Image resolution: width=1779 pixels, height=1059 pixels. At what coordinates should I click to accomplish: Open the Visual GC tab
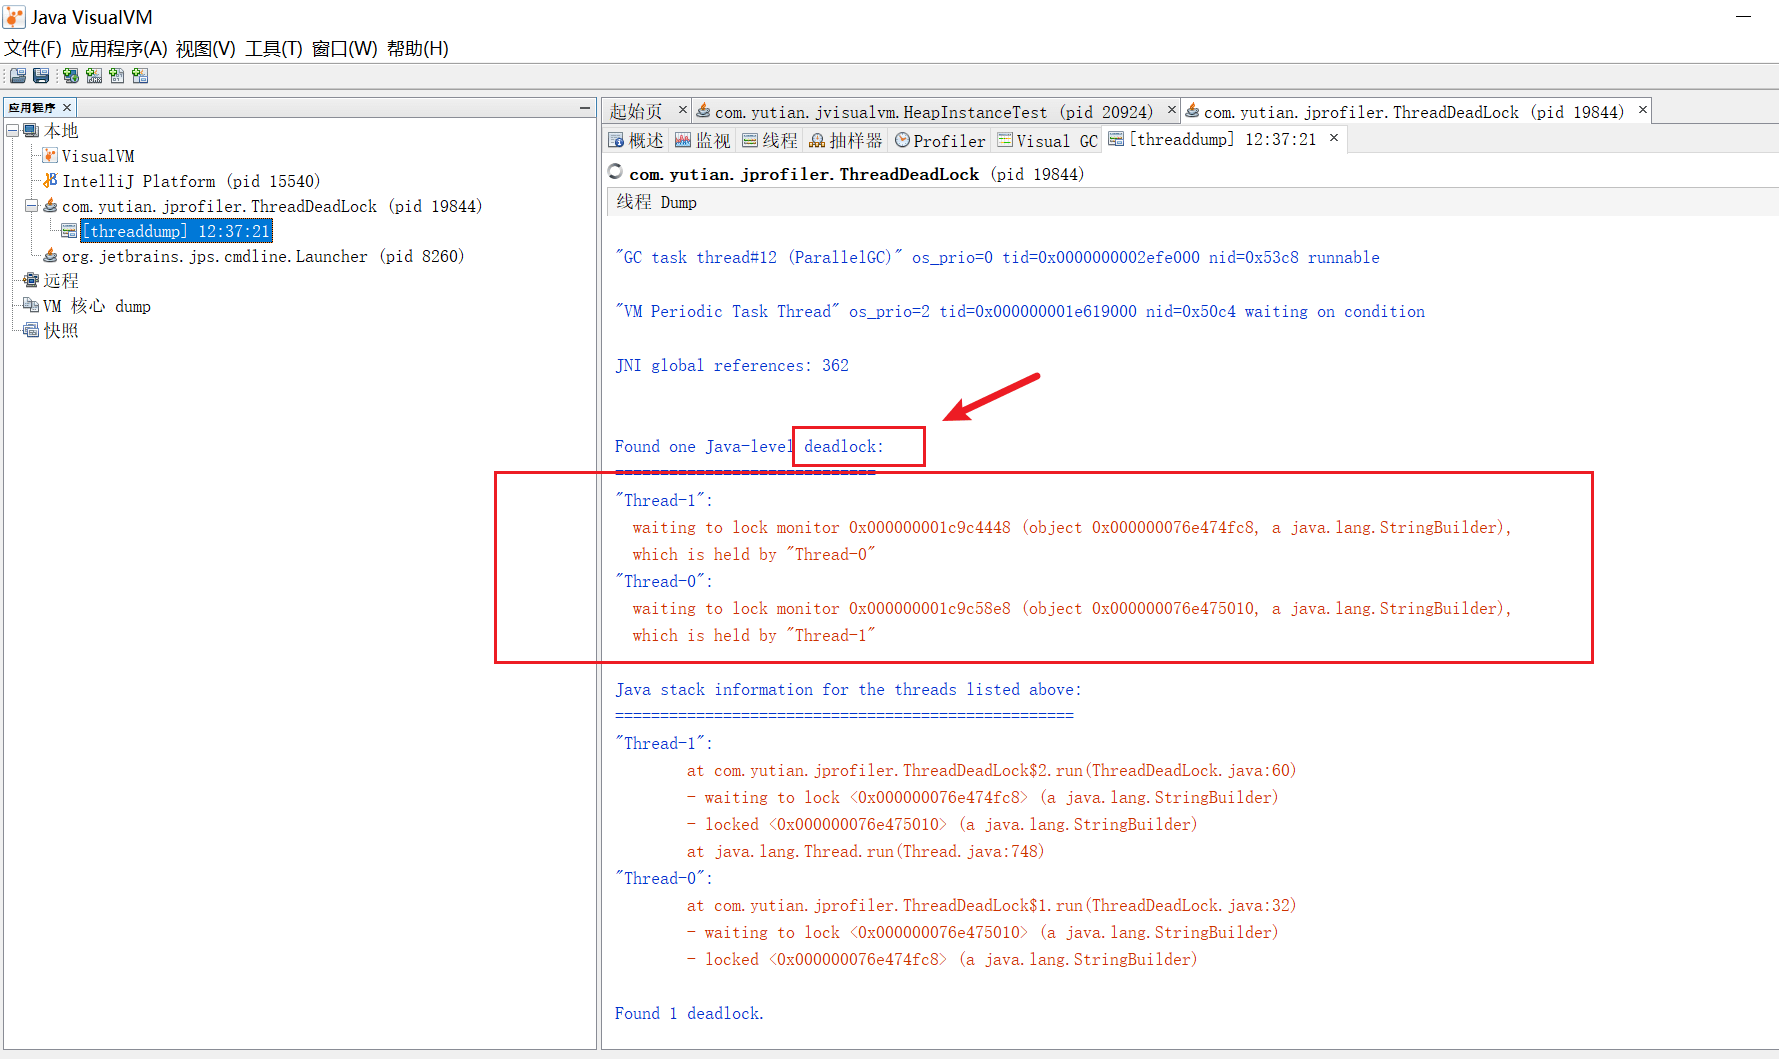(1047, 141)
